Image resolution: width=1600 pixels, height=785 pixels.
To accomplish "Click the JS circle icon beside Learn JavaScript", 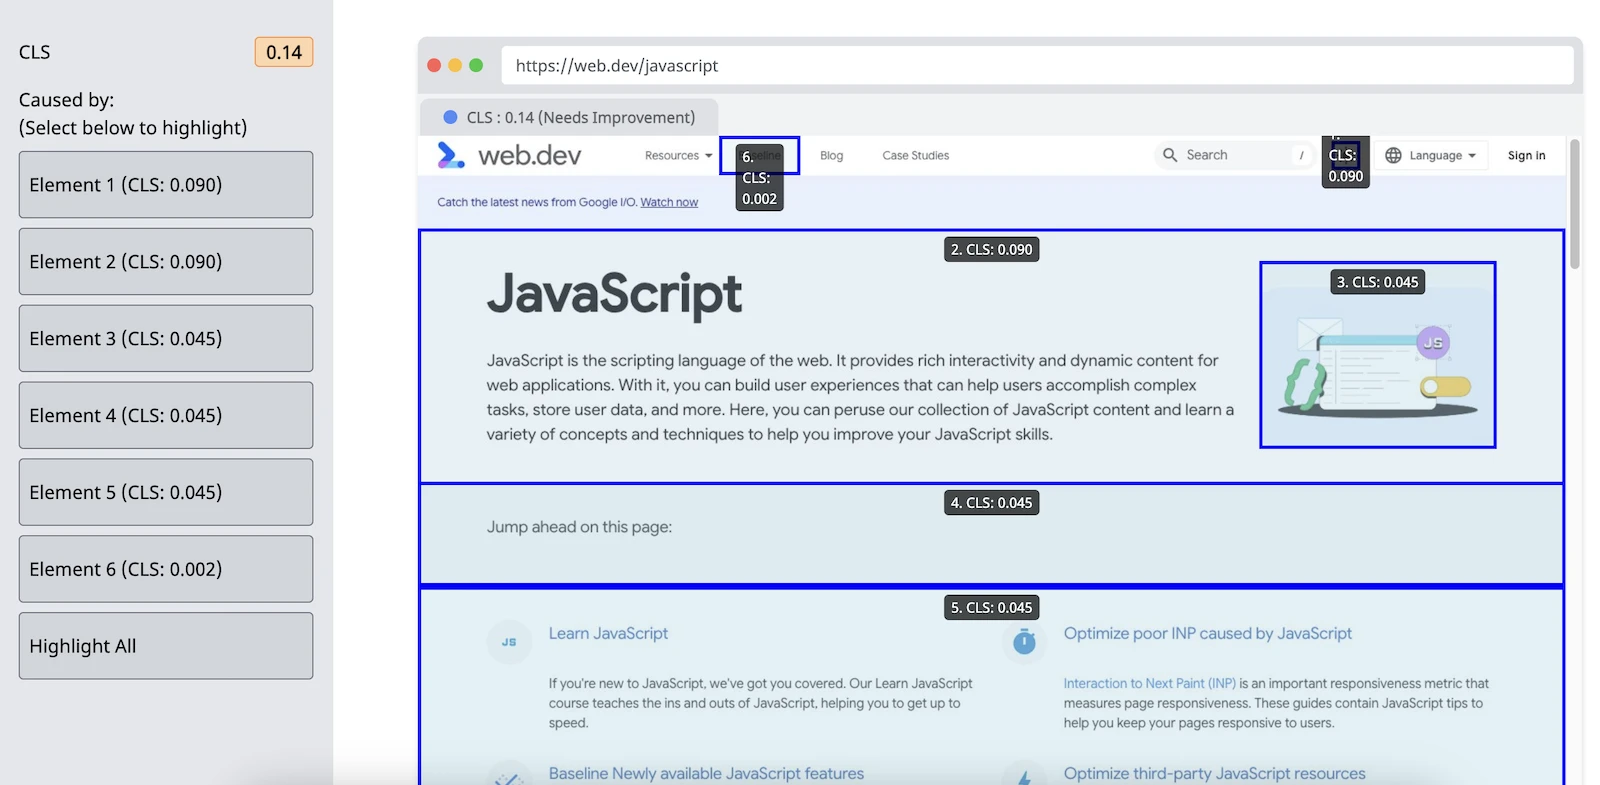I will point(509,642).
